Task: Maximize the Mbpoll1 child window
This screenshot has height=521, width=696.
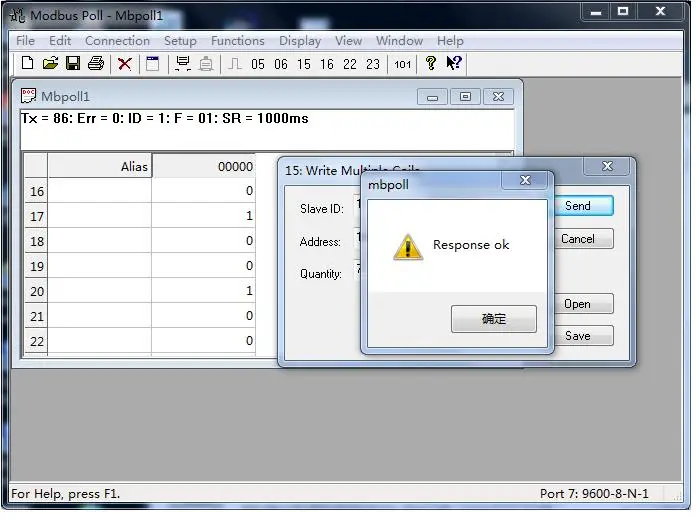Action: click(x=465, y=97)
